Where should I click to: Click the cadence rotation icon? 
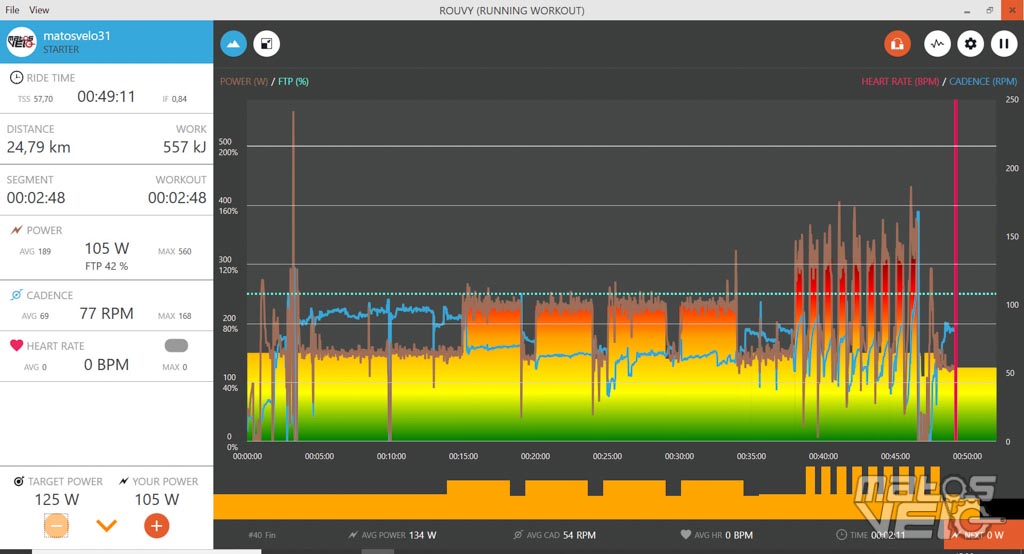(x=16, y=295)
